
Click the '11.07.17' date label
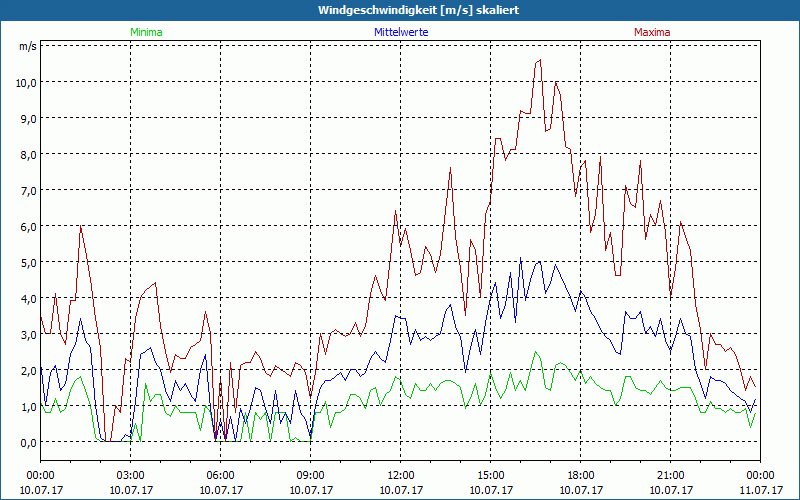pos(761,490)
